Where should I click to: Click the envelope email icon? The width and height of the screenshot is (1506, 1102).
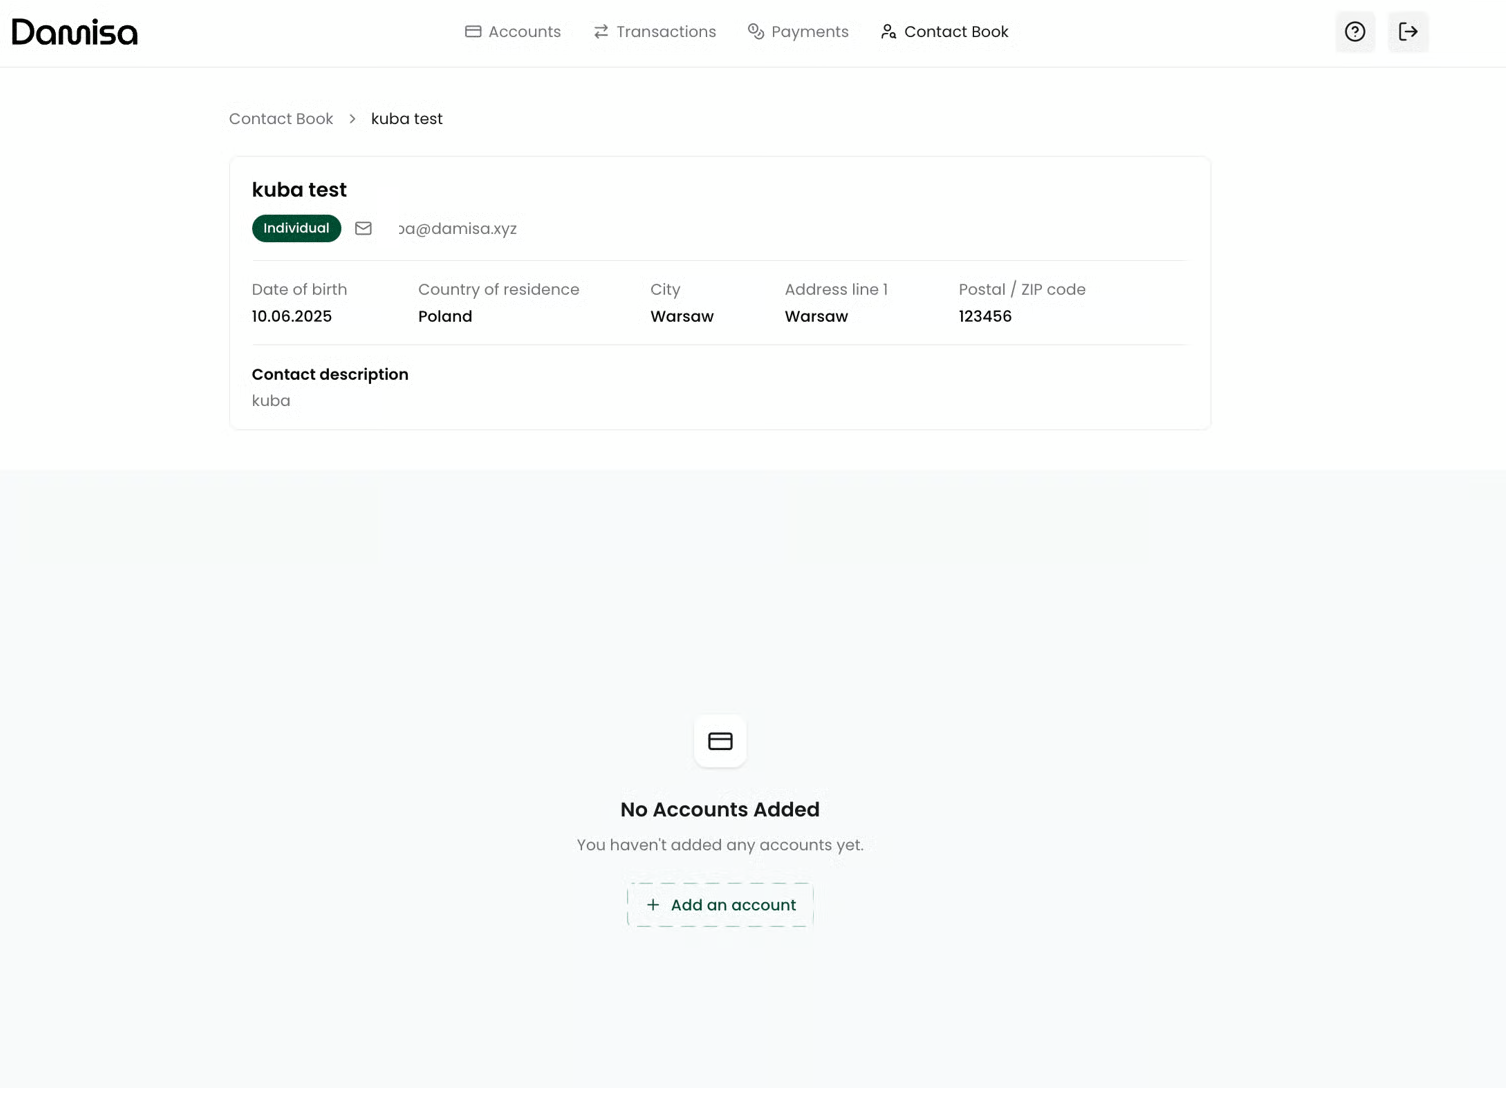363,229
